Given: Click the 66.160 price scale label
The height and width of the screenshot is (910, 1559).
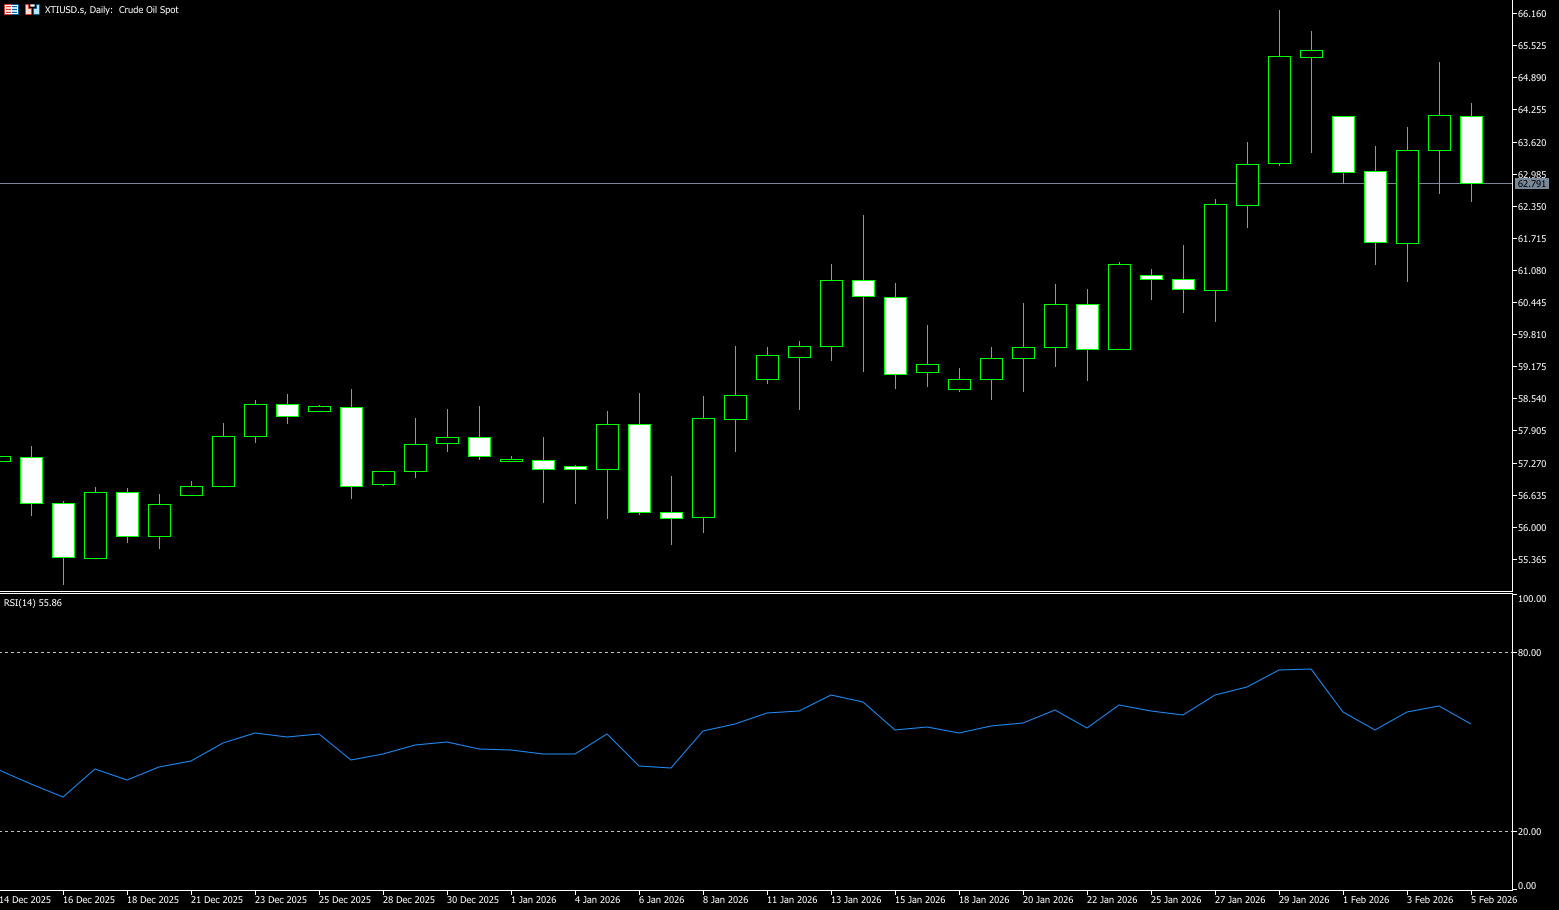Looking at the screenshot, I should click(x=1531, y=14).
